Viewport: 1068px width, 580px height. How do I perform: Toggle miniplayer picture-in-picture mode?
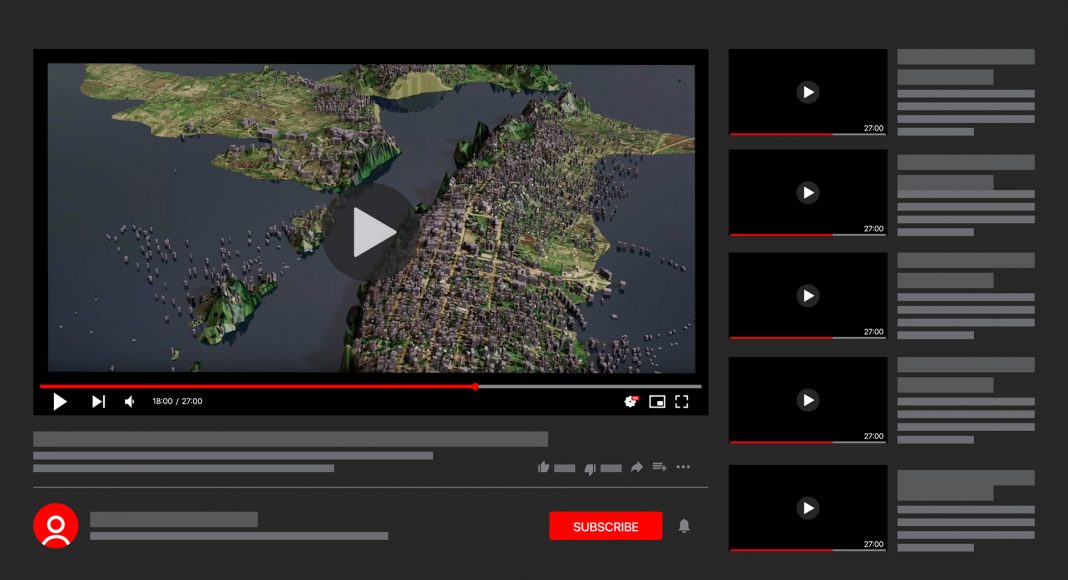click(x=657, y=402)
